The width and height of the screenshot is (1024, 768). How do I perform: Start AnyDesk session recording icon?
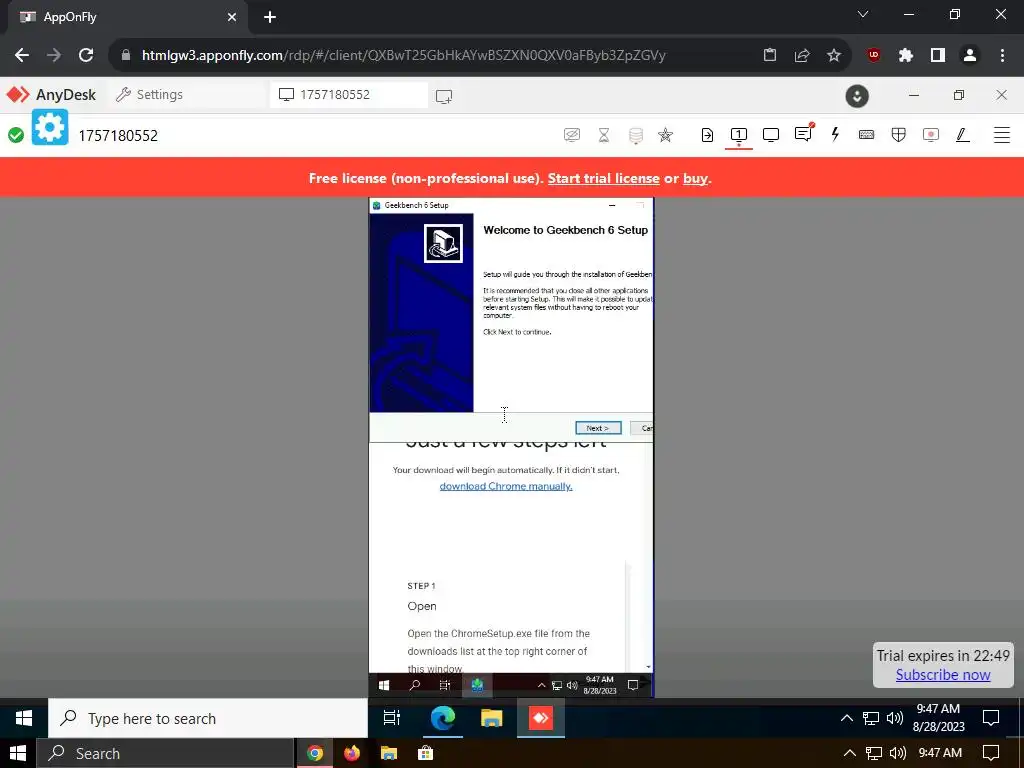931,135
